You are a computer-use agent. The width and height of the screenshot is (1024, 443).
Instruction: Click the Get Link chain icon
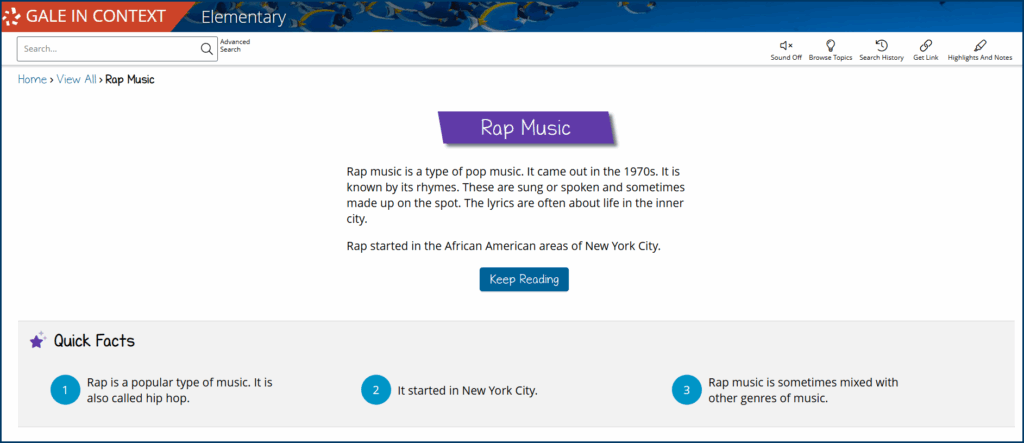coord(925,45)
